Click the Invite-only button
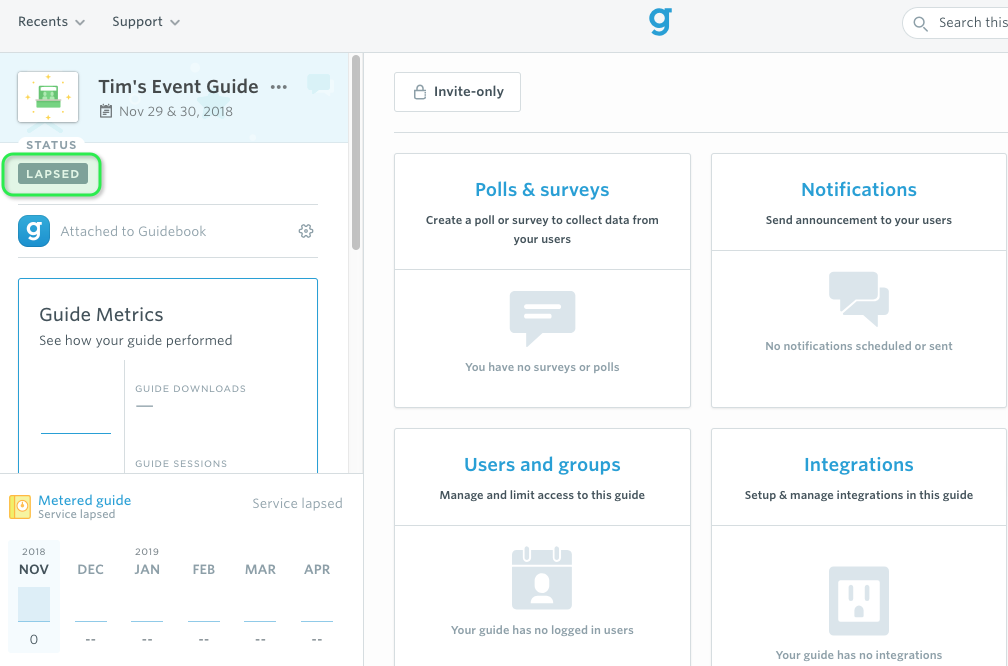This screenshot has width=1008, height=666. [x=457, y=92]
